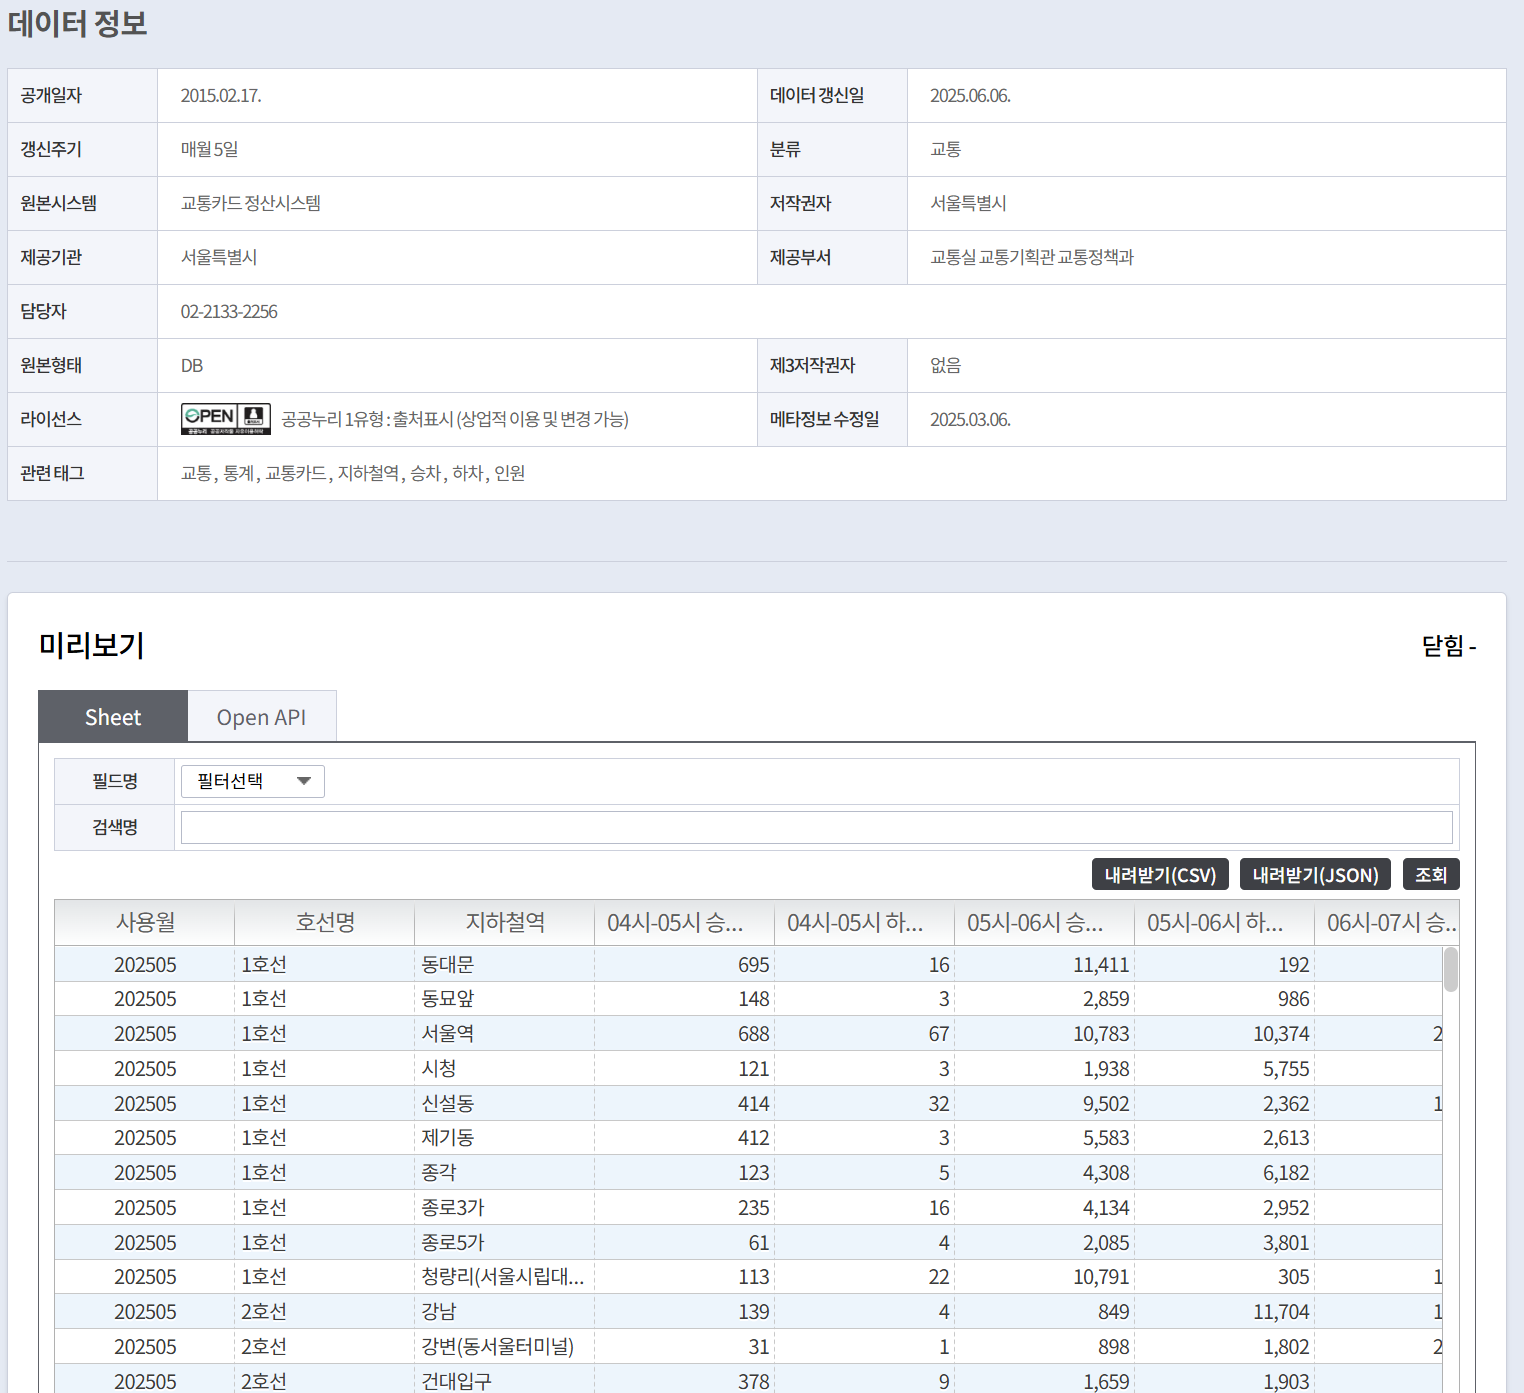This screenshot has height=1393, width=1524.
Task: Select the 강남 station cell
Action: point(505,1311)
